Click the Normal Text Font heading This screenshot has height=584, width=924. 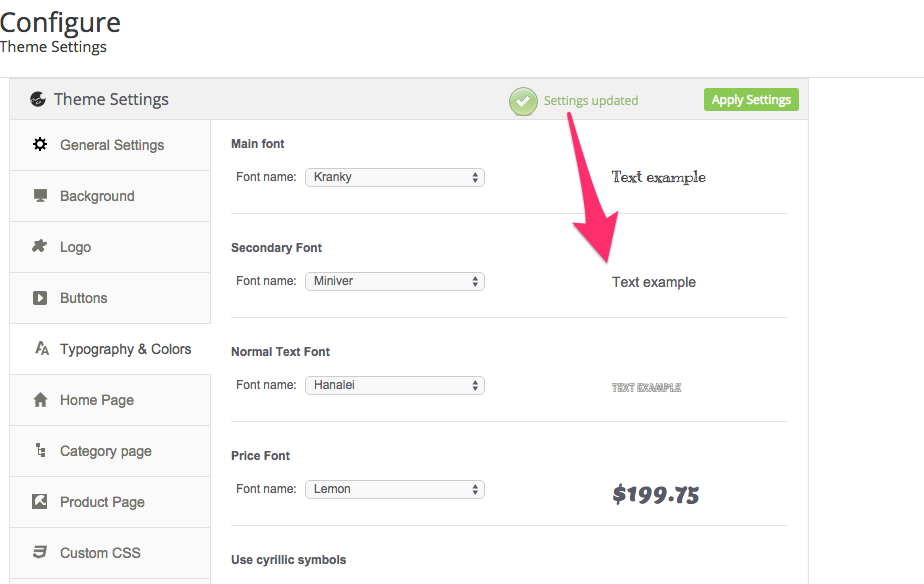tap(280, 352)
